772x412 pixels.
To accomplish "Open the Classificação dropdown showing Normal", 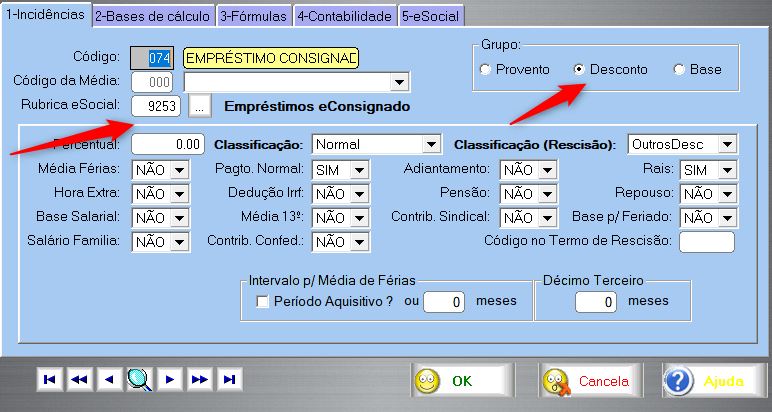I will pos(431,144).
